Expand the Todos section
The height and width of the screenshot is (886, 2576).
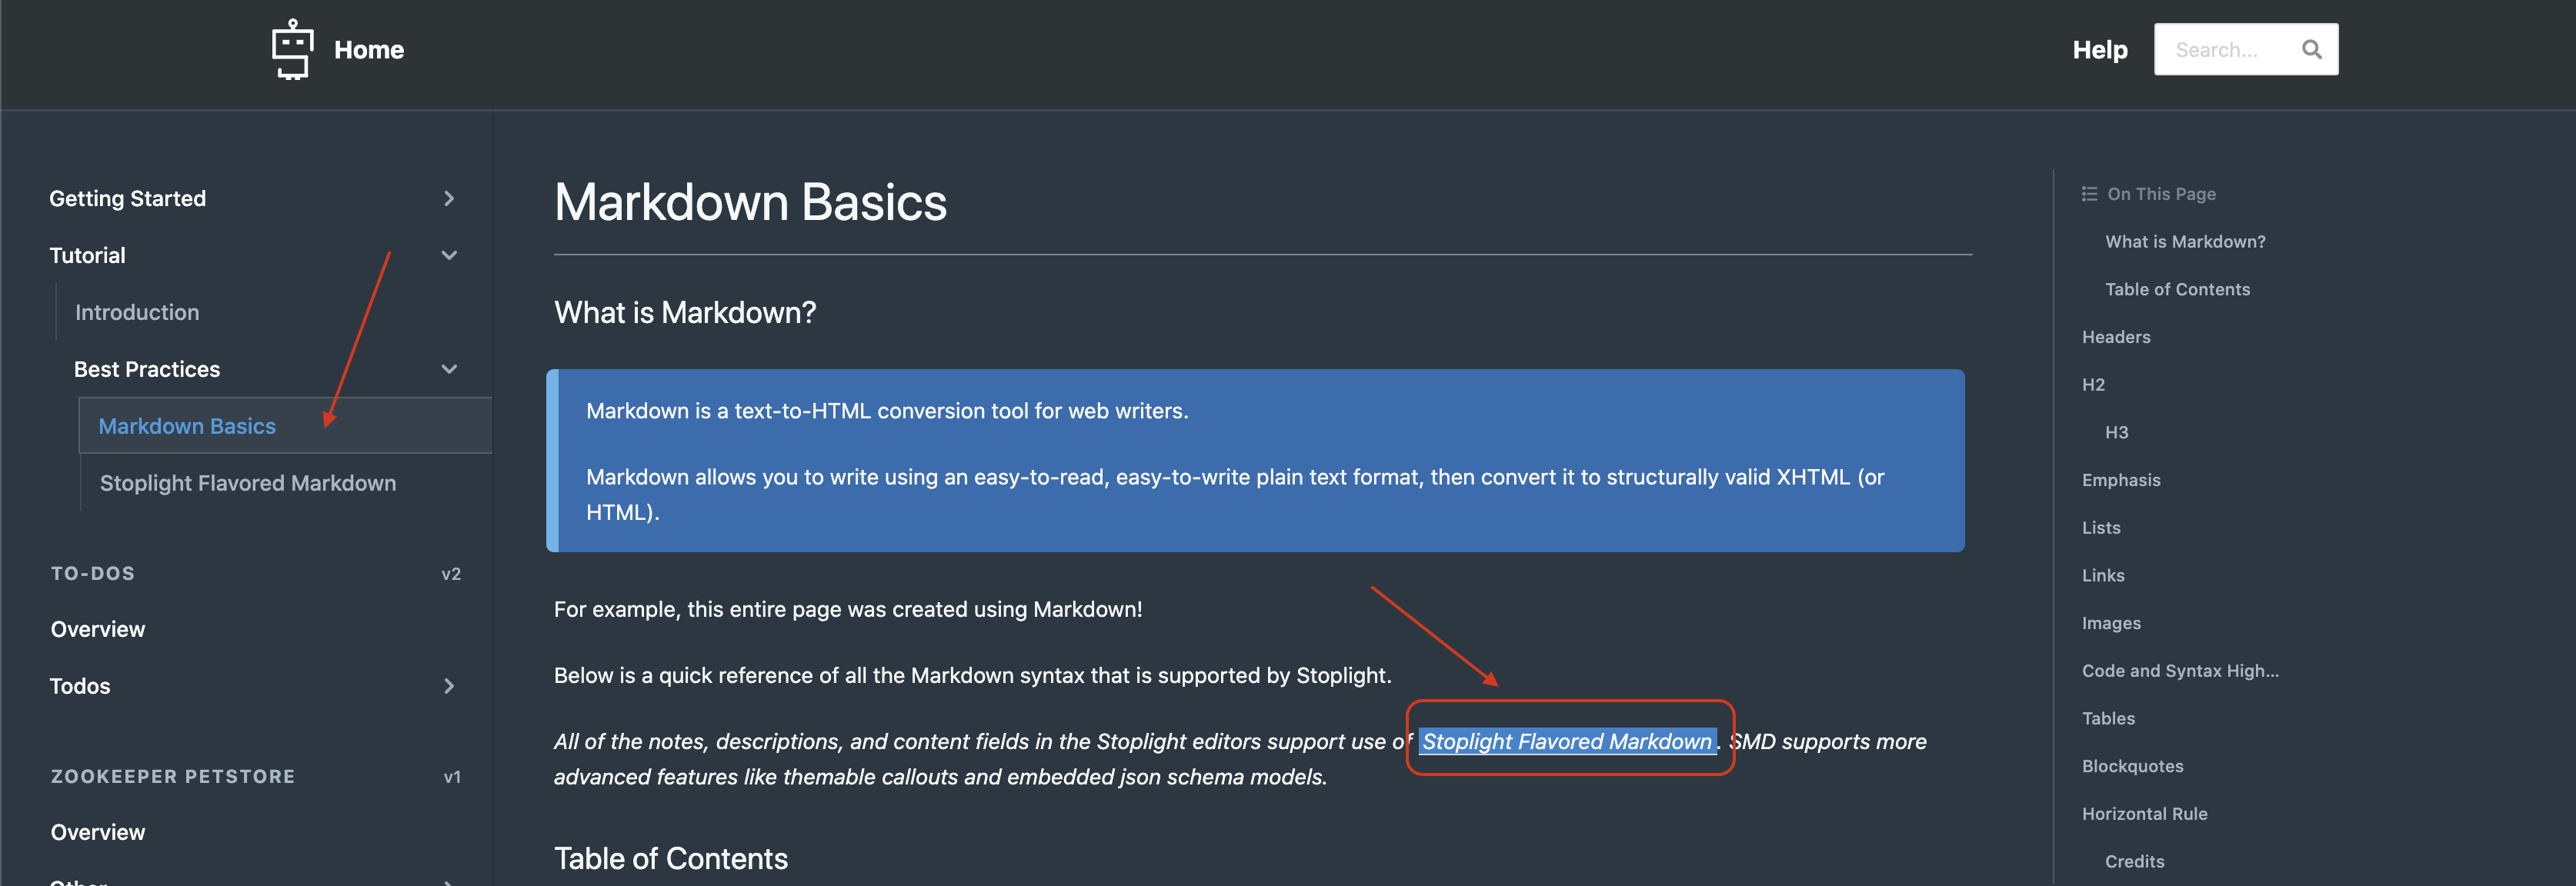(x=449, y=686)
